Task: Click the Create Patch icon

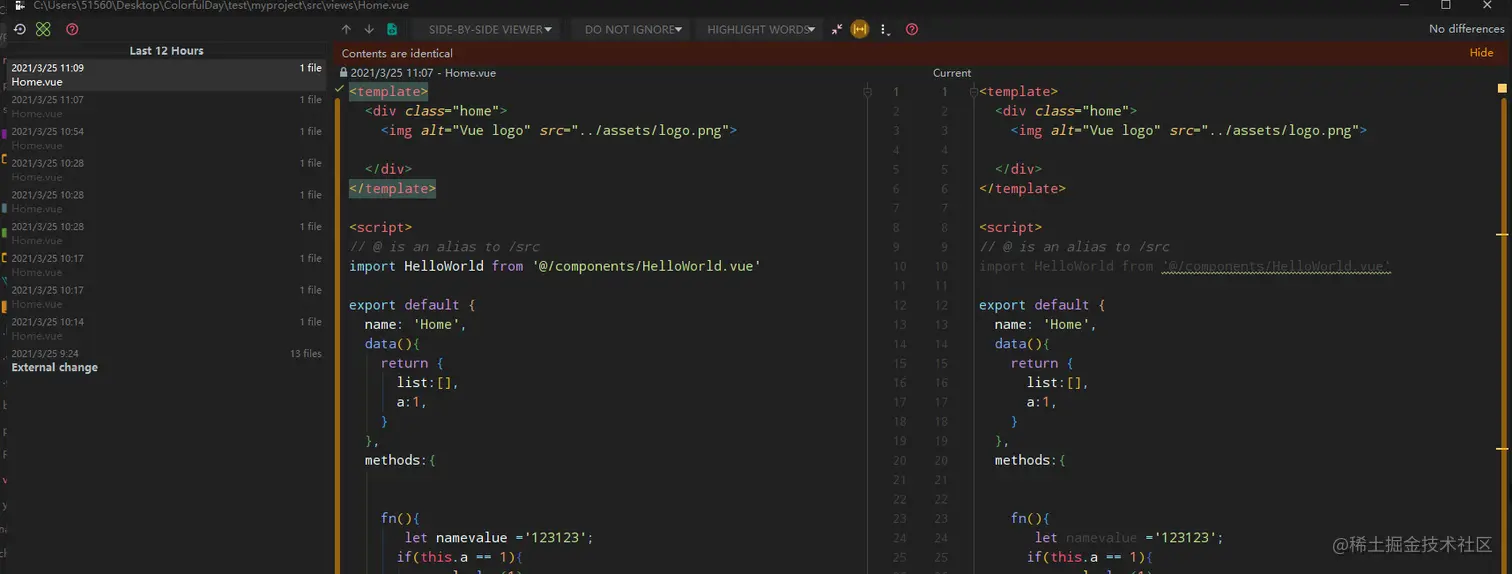Action: click(43, 29)
